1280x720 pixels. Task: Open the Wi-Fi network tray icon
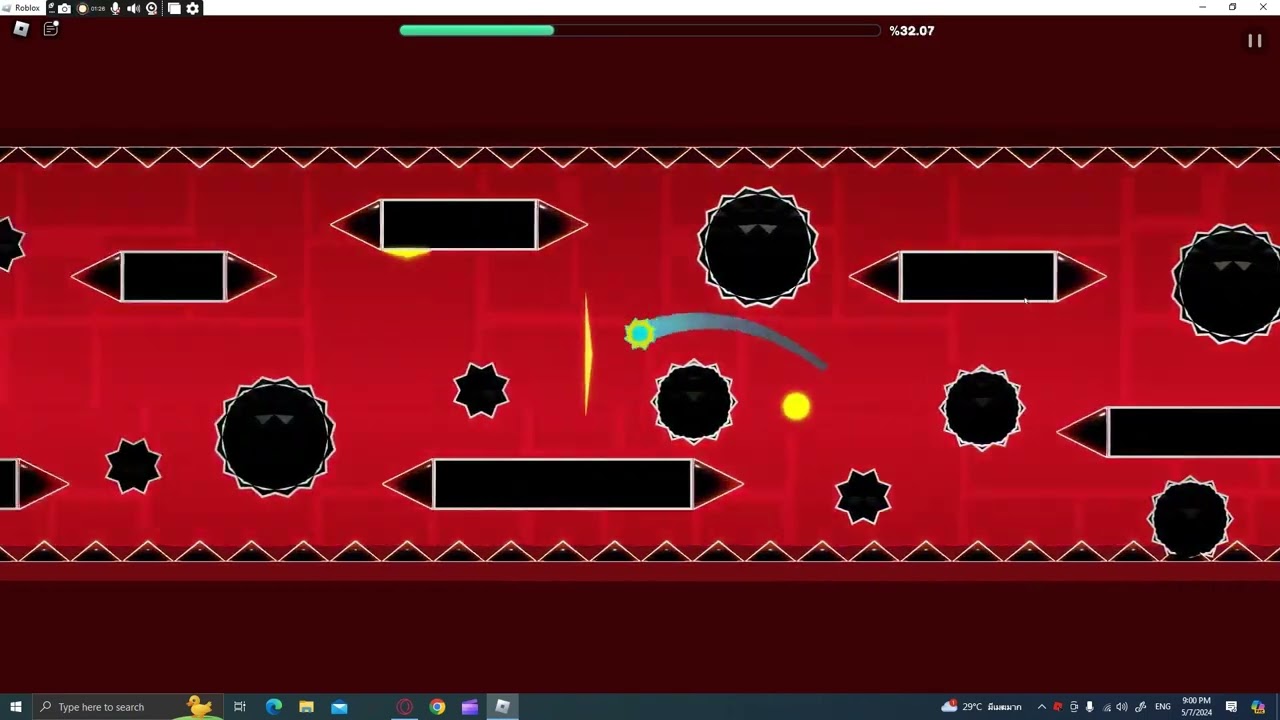pyautogui.click(x=1105, y=707)
